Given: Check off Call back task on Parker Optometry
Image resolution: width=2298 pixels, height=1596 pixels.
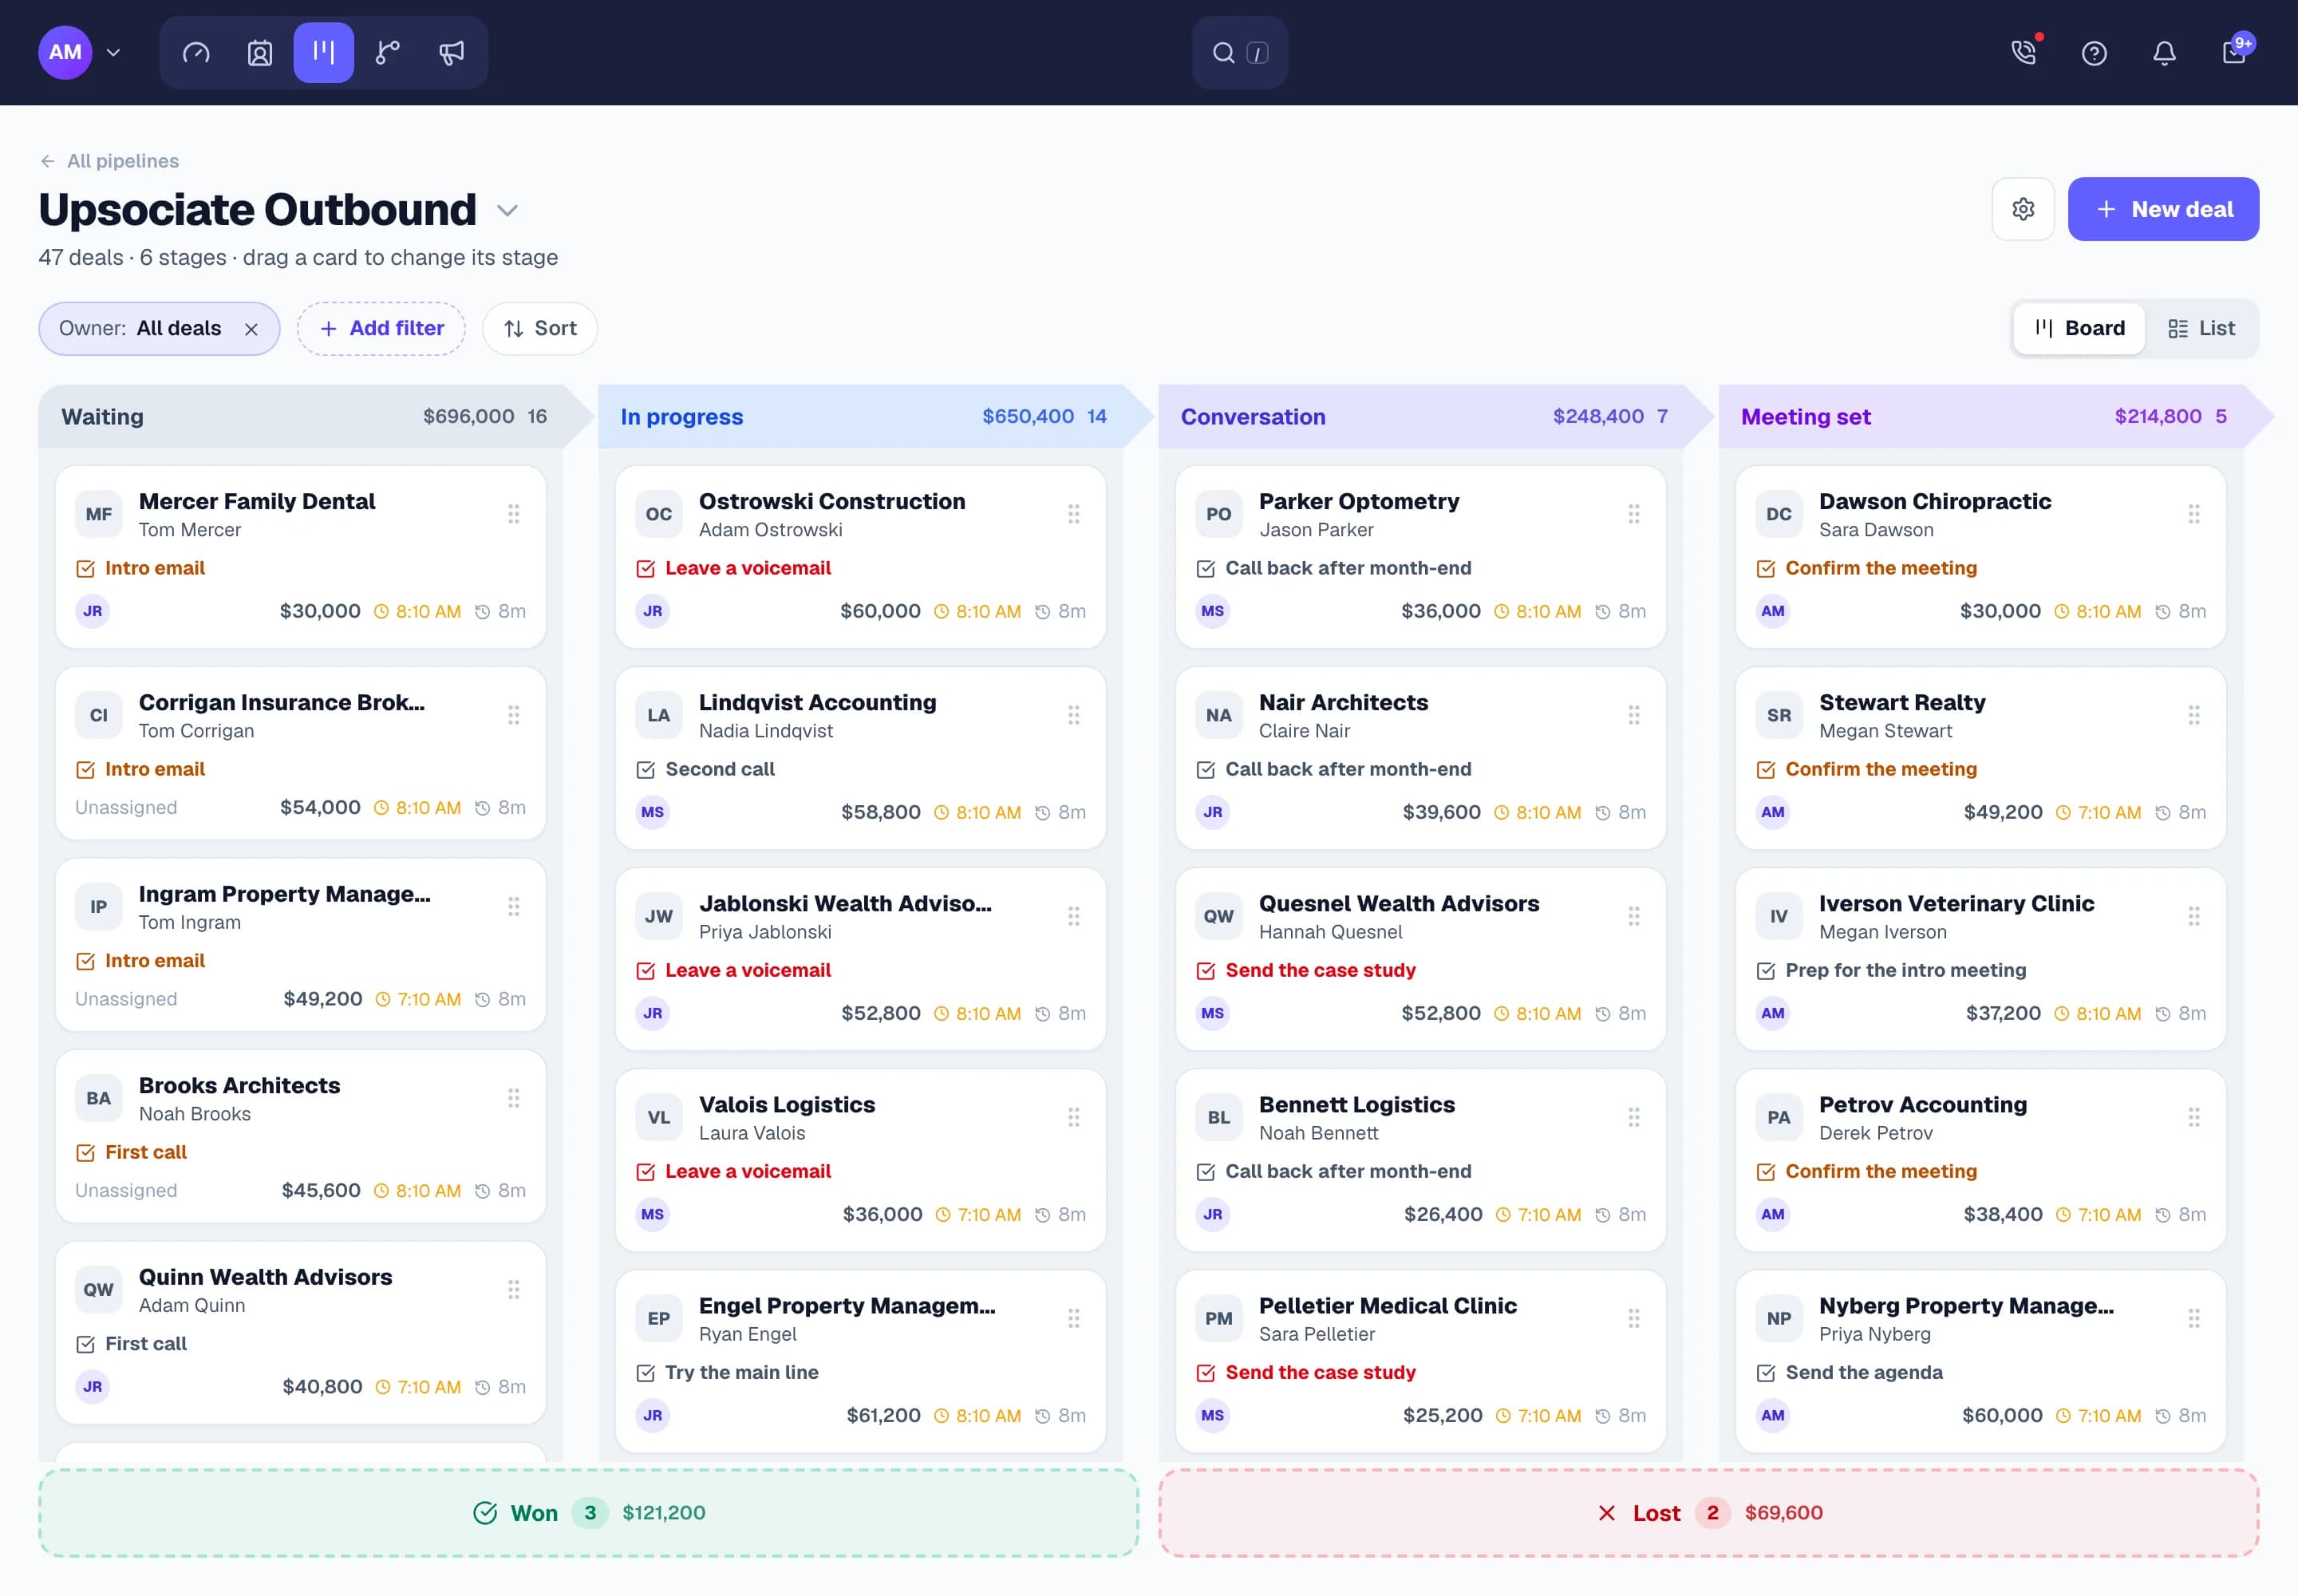Looking at the screenshot, I should [x=1206, y=568].
